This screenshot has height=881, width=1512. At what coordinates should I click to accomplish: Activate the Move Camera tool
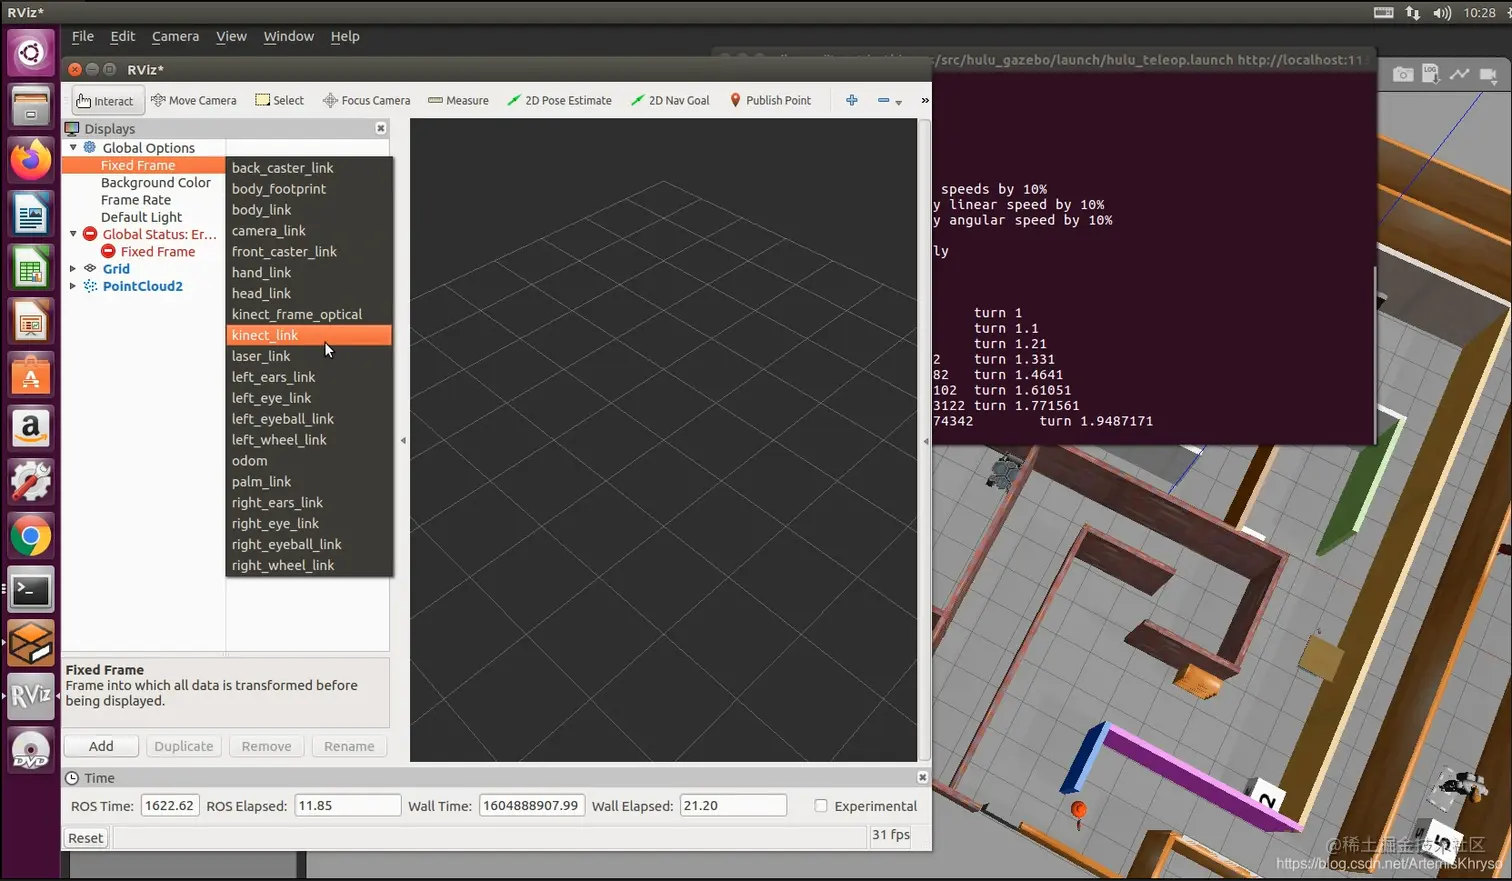point(194,101)
